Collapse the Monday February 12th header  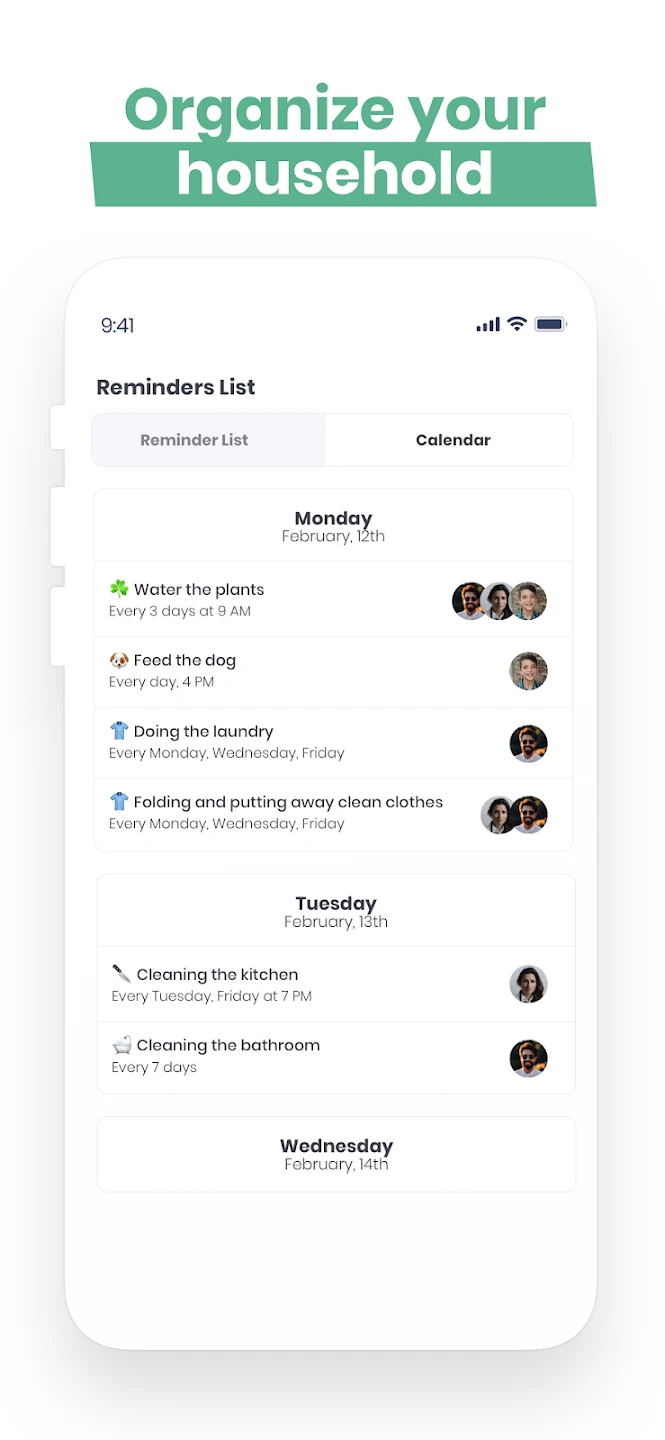coord(333,526)
